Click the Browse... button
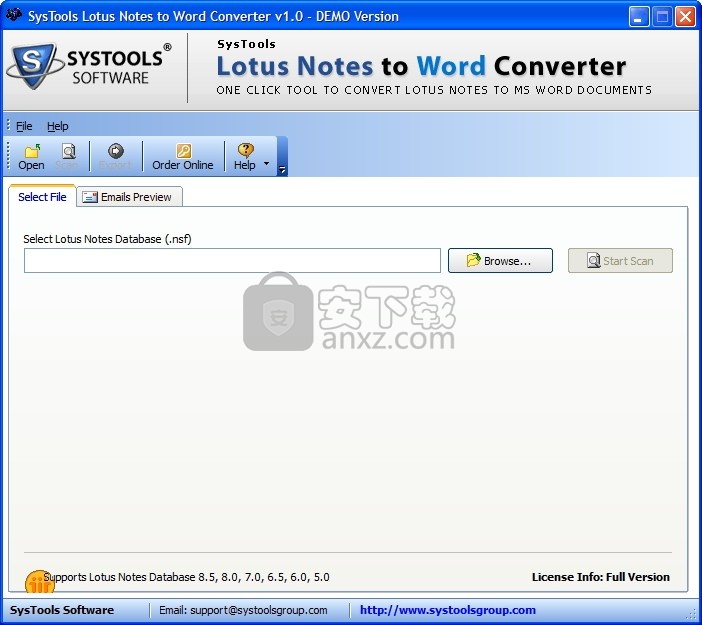702x625 pixels. tap(500, 261)
